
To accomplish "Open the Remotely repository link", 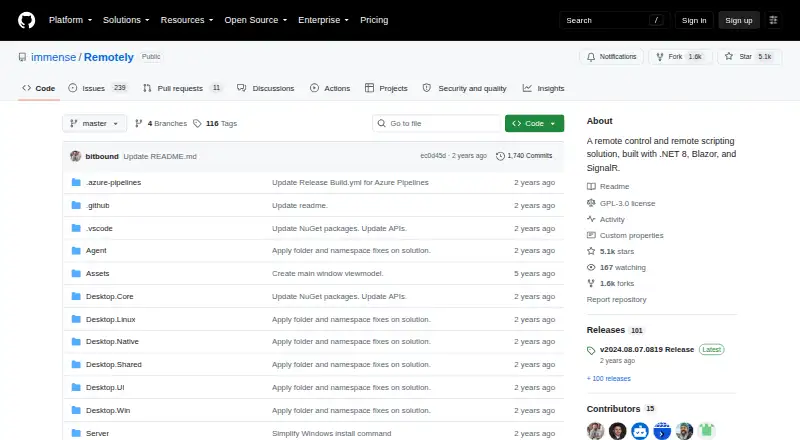I will (109, 57).
